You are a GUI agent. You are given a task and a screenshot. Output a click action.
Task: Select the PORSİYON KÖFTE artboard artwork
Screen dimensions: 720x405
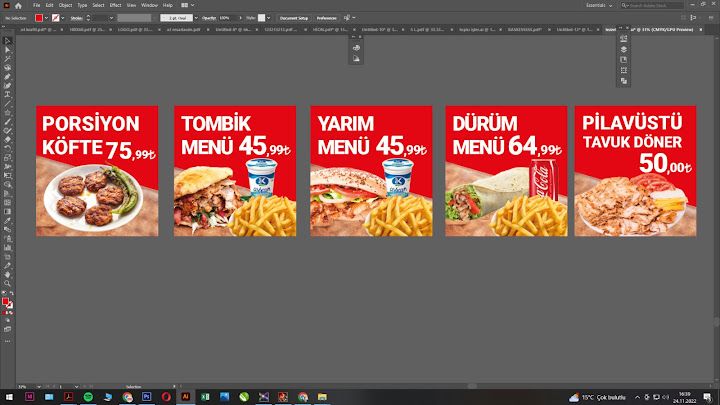97,171
